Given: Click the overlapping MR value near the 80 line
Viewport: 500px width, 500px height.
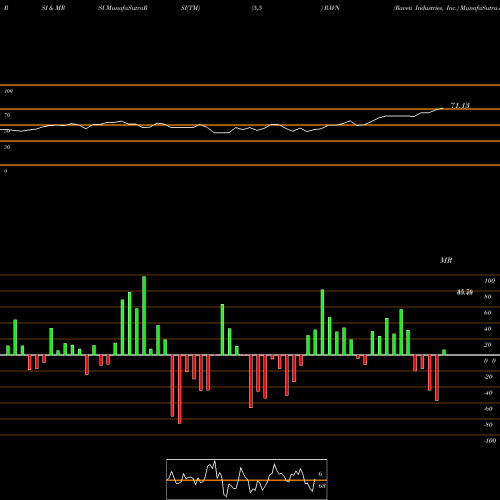Looking at the screenshot, I should pos(465,293).
